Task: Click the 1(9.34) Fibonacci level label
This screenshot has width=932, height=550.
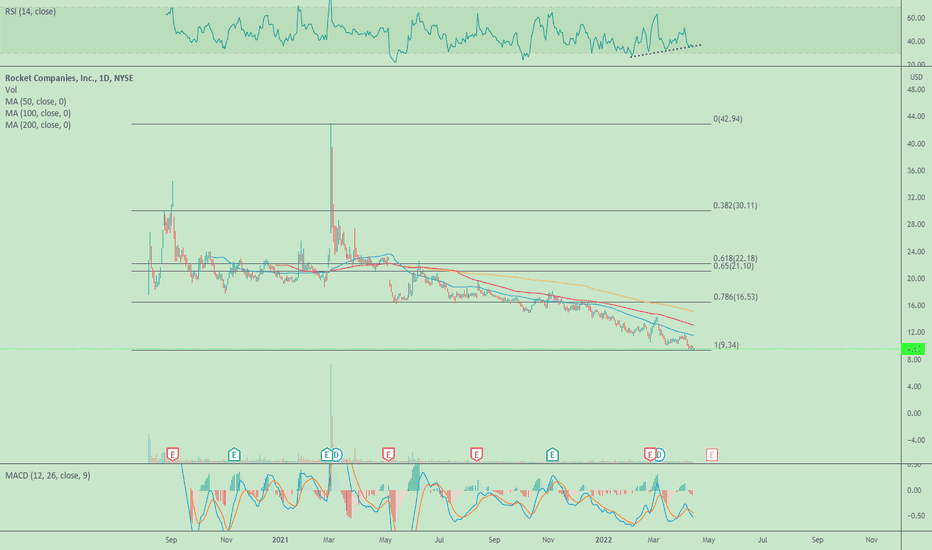Action: click(x=726, y=345)
